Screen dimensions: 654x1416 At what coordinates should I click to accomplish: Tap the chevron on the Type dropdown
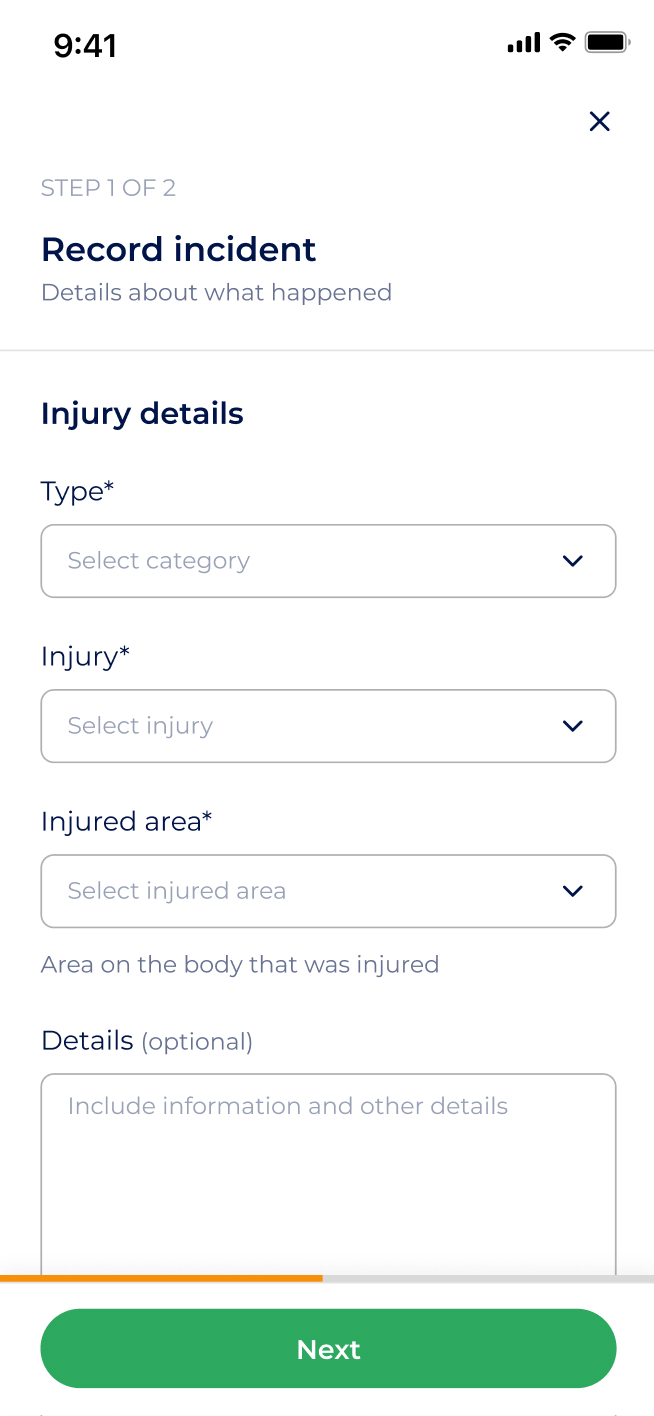(x=573, y=561)
